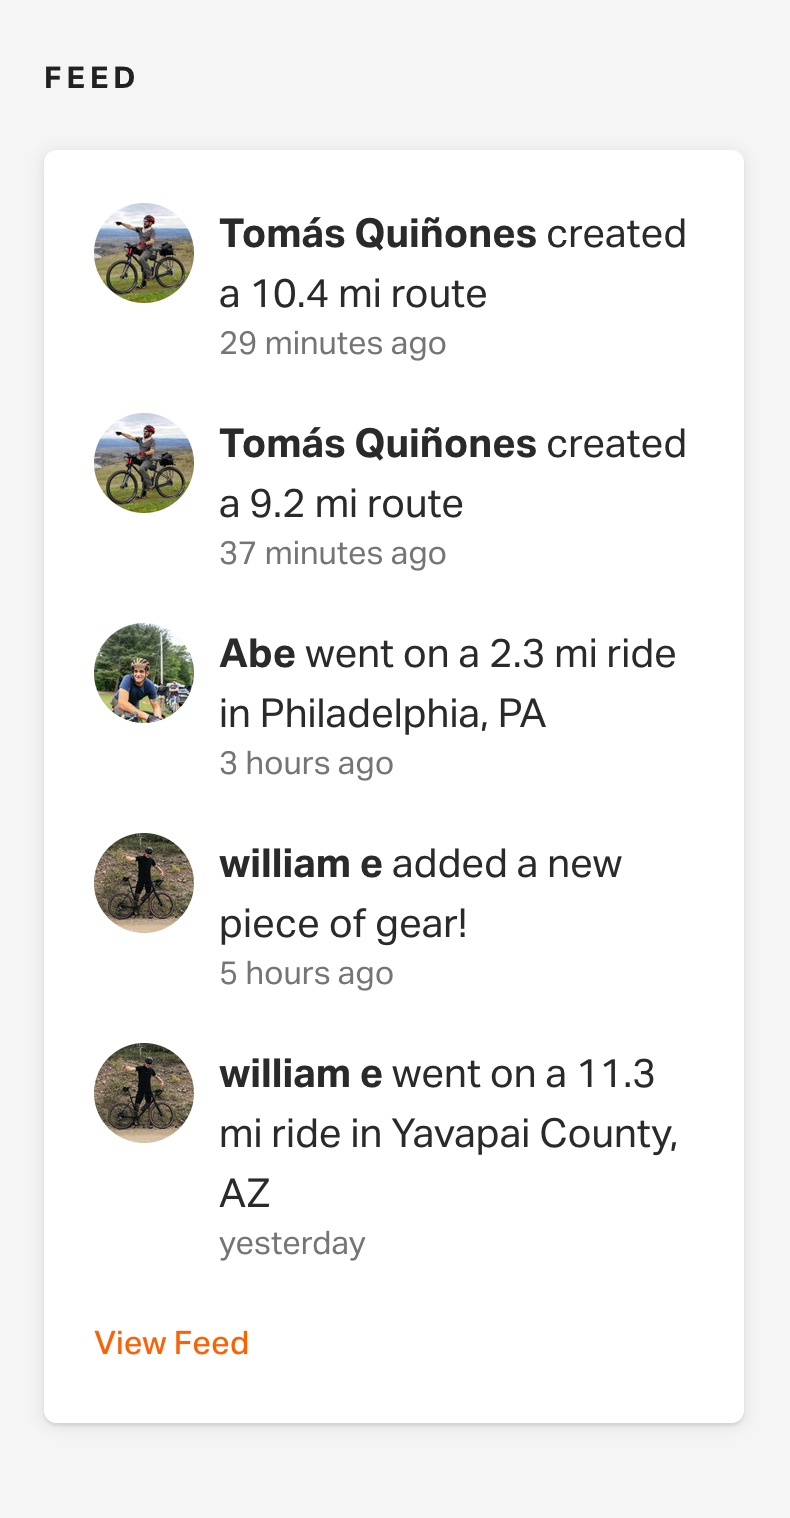Viewport: 790px width, 1518px height.
Task: Click the View Feed link
Action: [x=171, y=1343]
